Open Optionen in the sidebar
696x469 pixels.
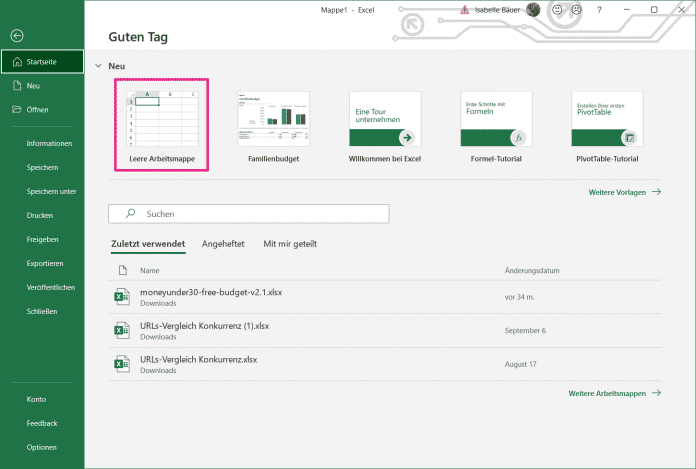click(42, 447)
